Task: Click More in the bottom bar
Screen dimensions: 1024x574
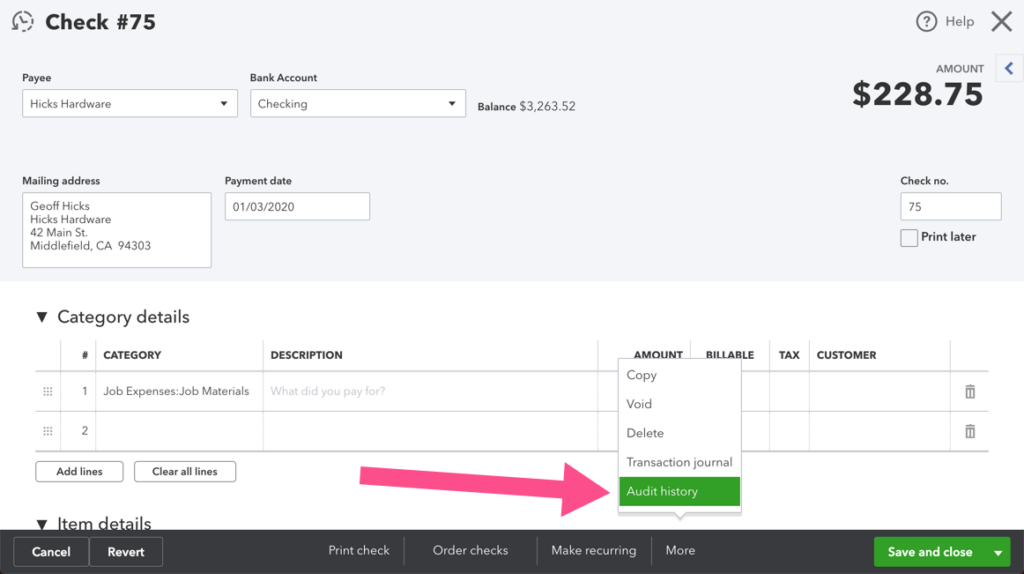Action: 680,550
